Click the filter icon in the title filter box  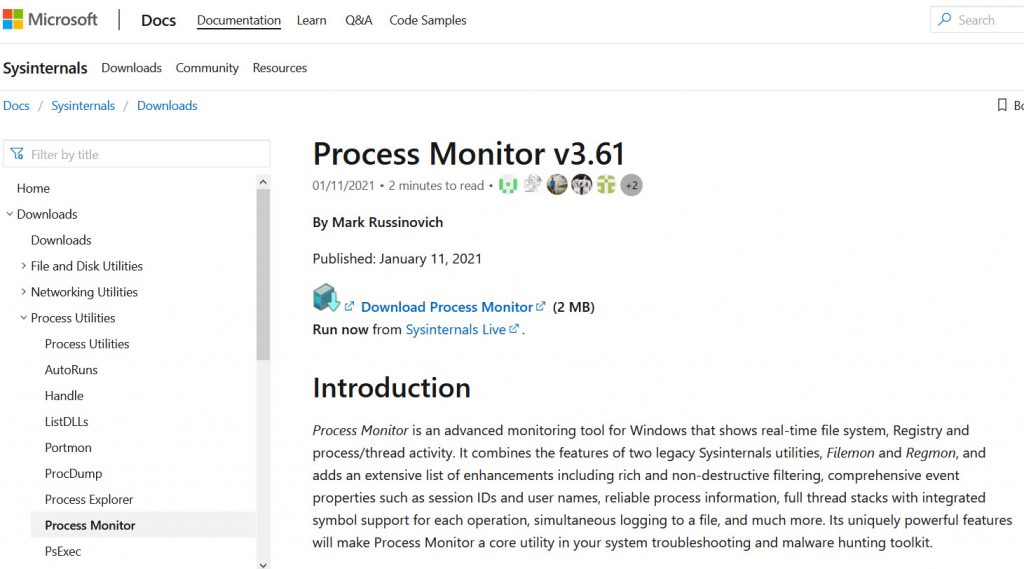[17, 154]
